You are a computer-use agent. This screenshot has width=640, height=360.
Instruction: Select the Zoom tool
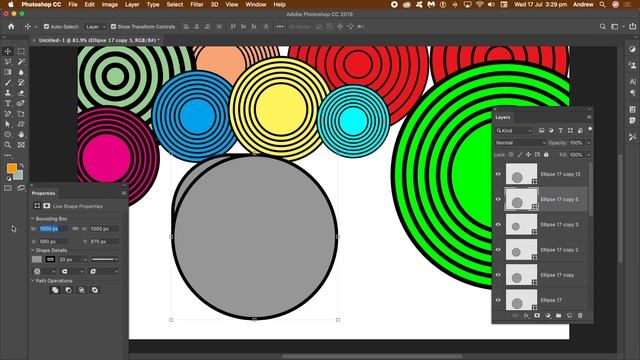pos(8,145)
